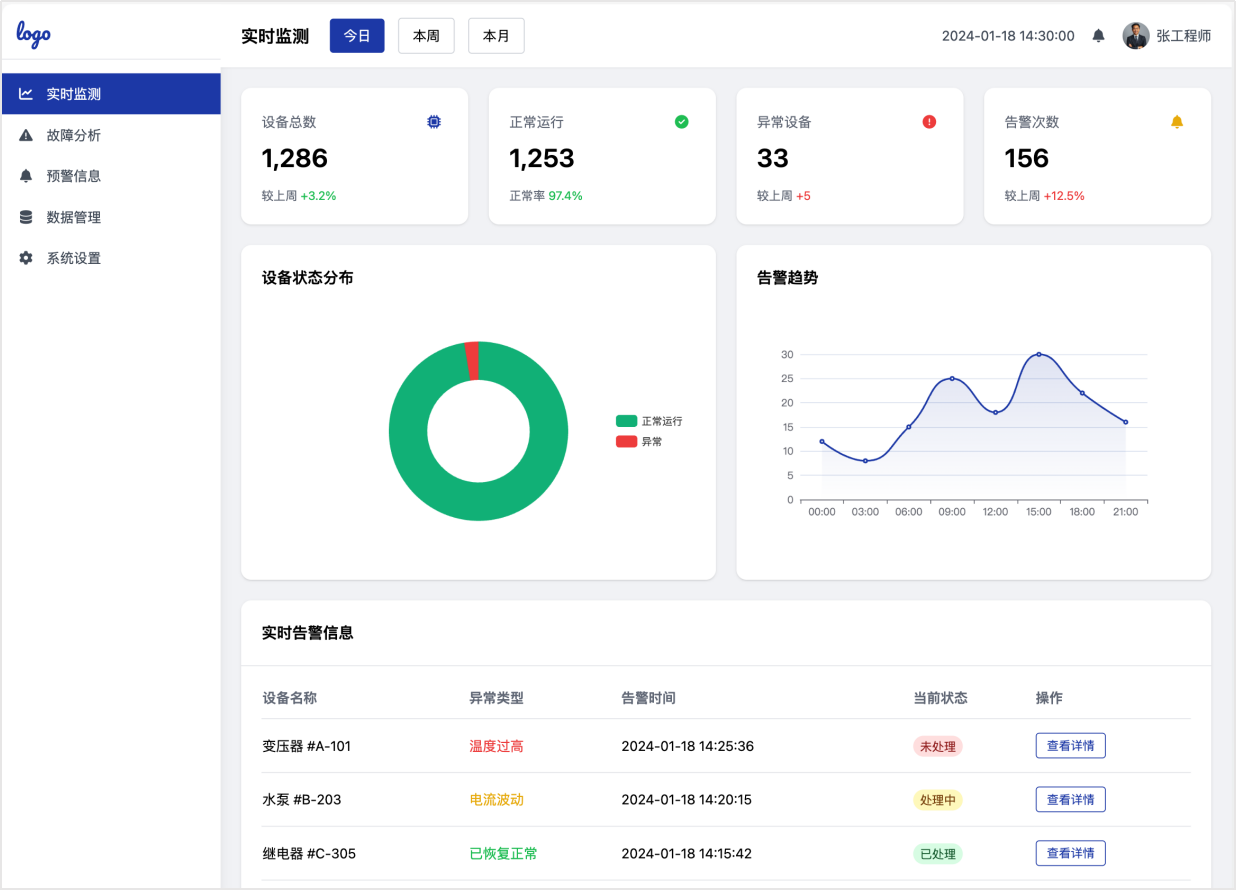Click the alarm time 2024-01-18 14:25:36
Viewport: 1237px width, 891px height.
click(x=688, y=747)
